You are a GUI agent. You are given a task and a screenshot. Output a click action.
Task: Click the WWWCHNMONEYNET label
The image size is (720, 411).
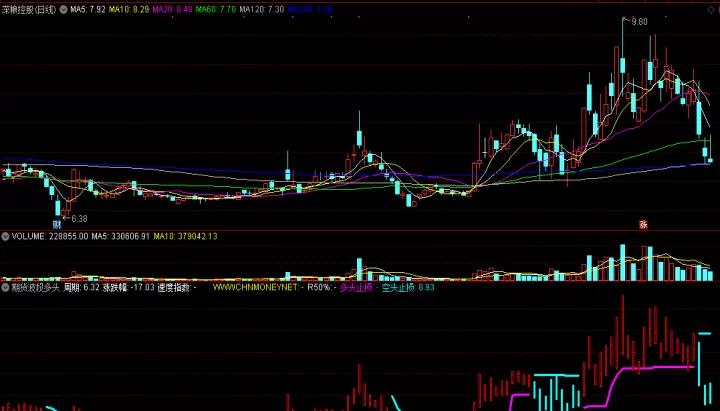click(x=258, y=287)
